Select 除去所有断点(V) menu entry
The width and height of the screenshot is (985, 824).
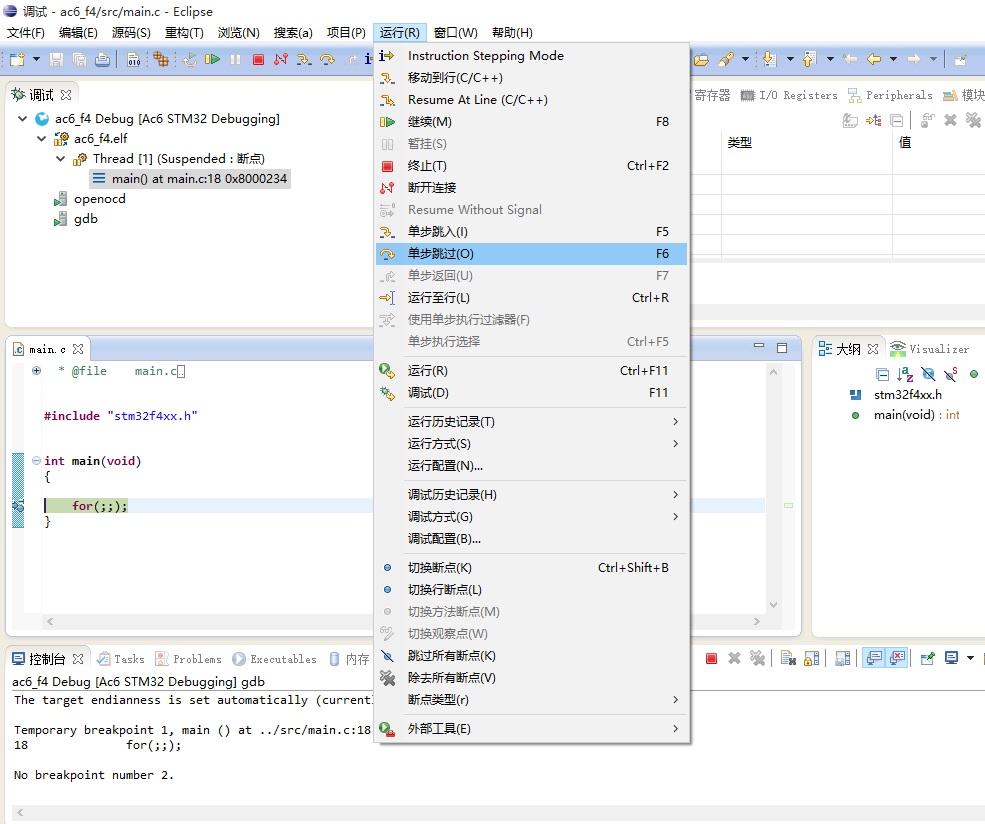[x=531, y=678]
